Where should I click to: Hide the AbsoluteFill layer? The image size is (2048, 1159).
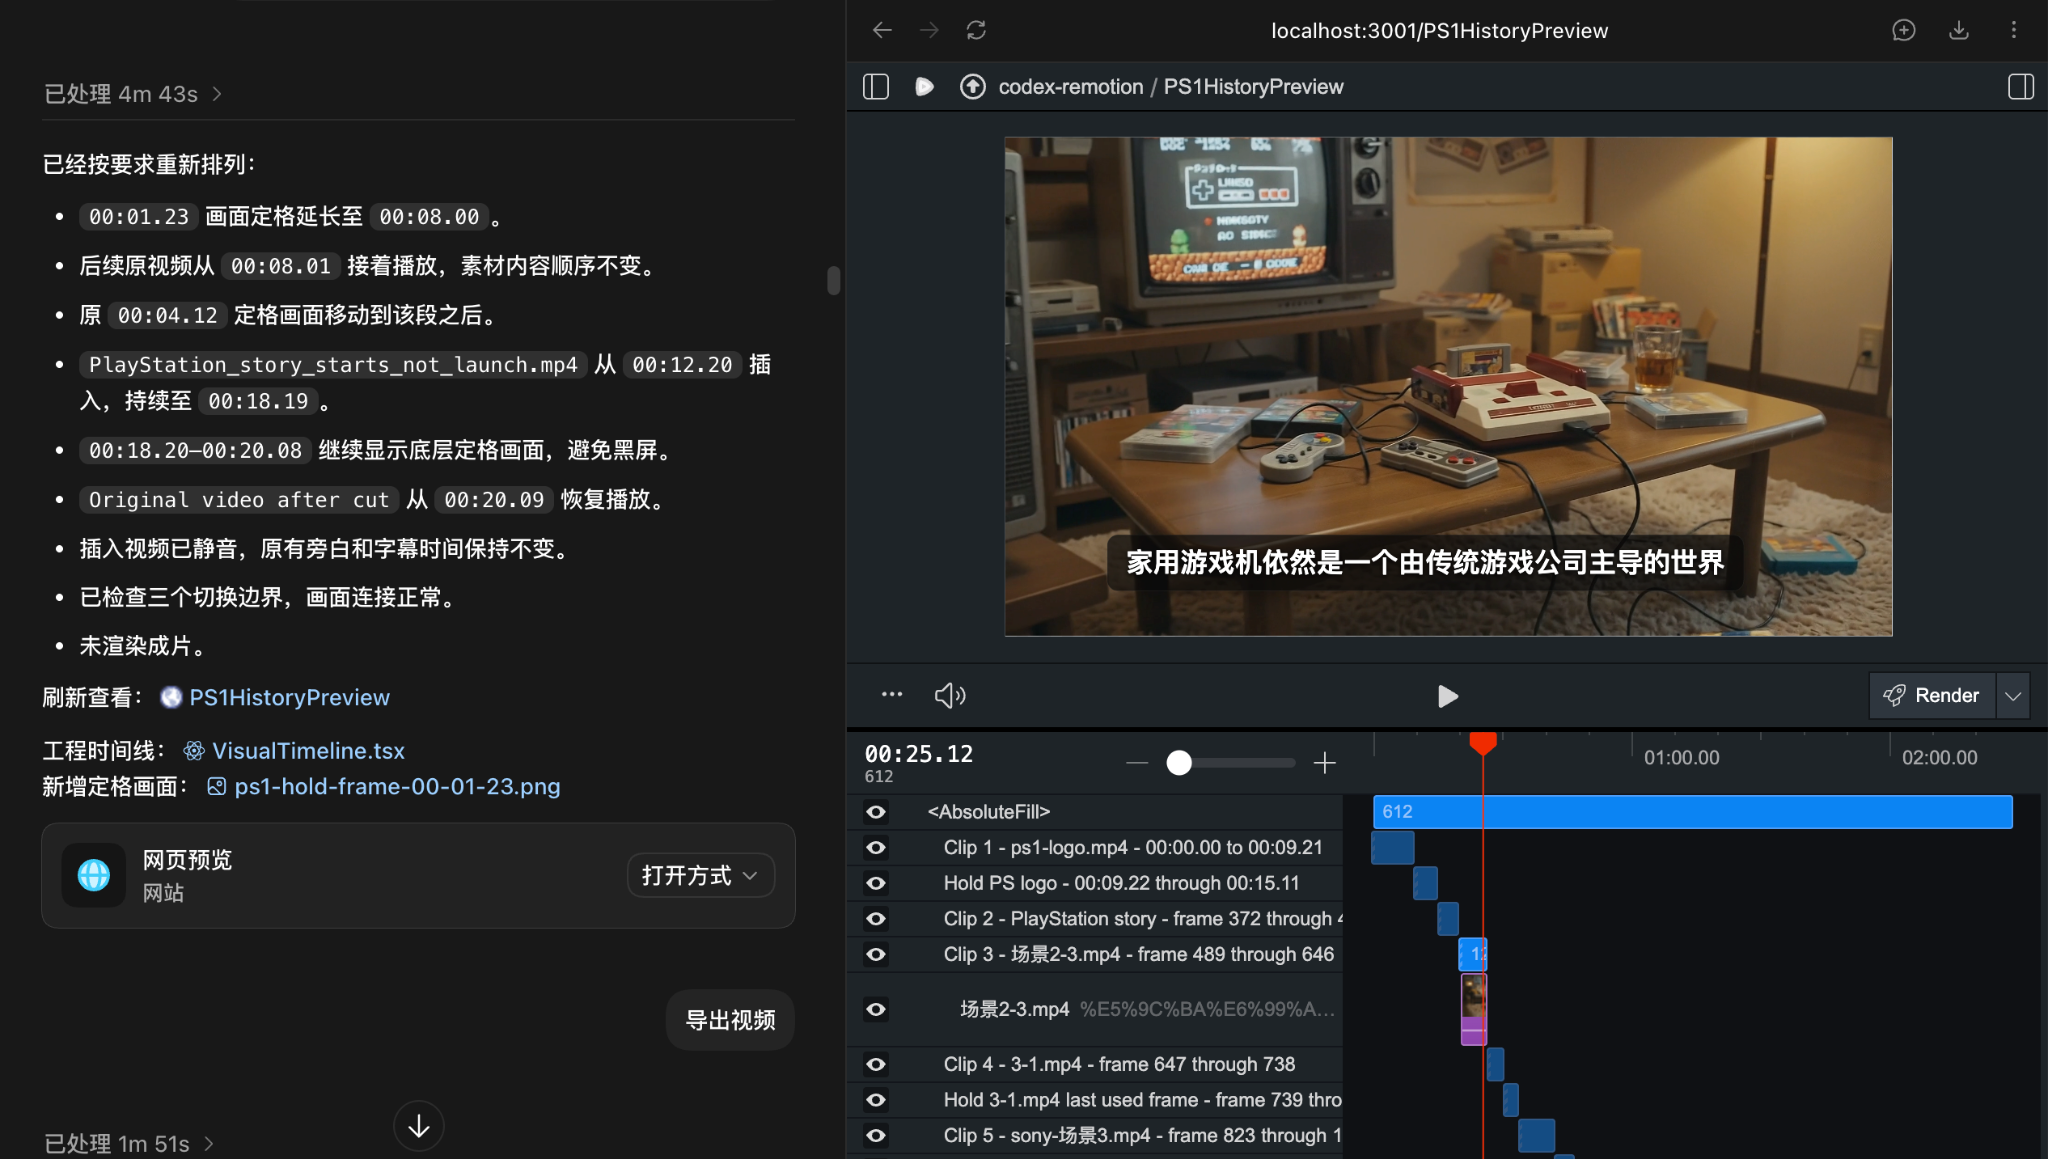876,812
